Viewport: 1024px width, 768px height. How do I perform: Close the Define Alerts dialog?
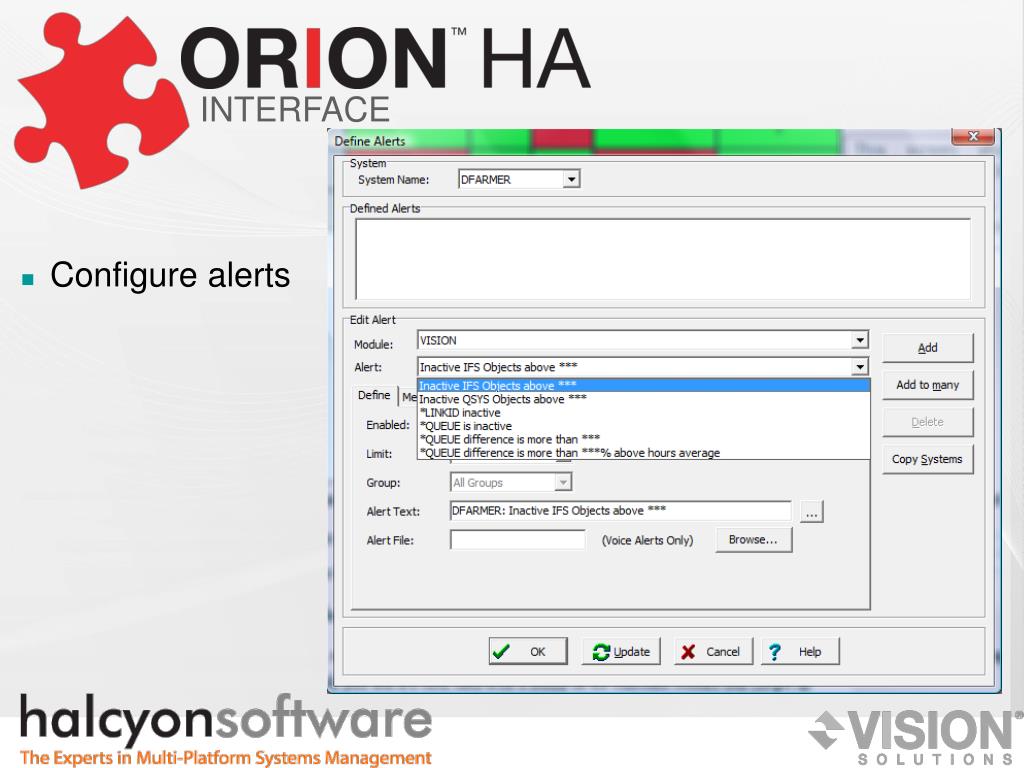(x=973, y=136)
